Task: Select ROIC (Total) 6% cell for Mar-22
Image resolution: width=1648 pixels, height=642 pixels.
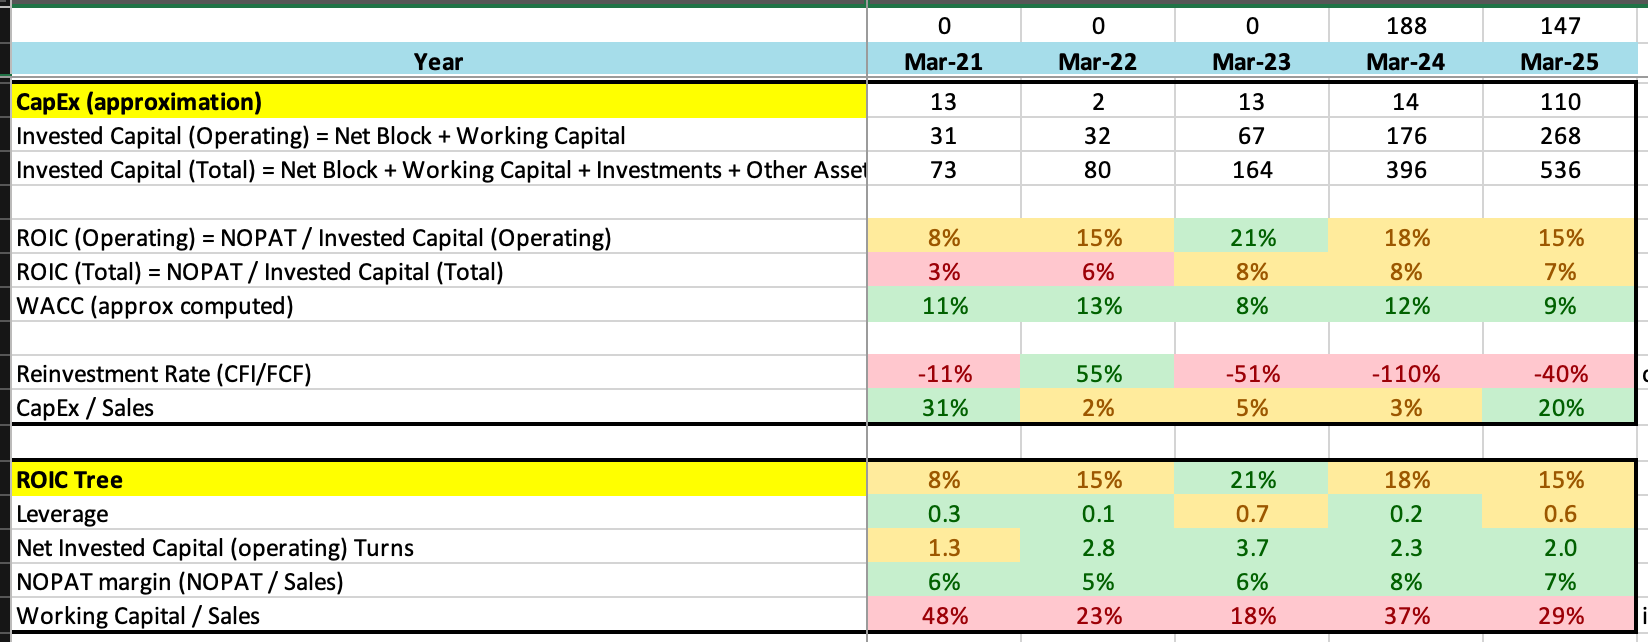Action: coord(1097,272)
